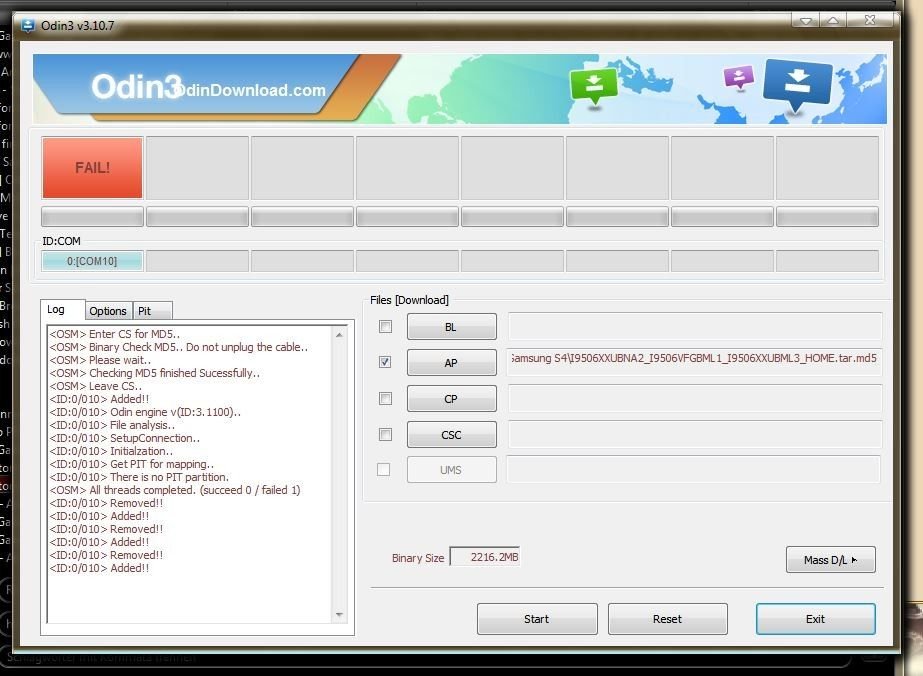Click the AP file browse button
The height and width of the screenshot is (676, 923).
[451, 363]
